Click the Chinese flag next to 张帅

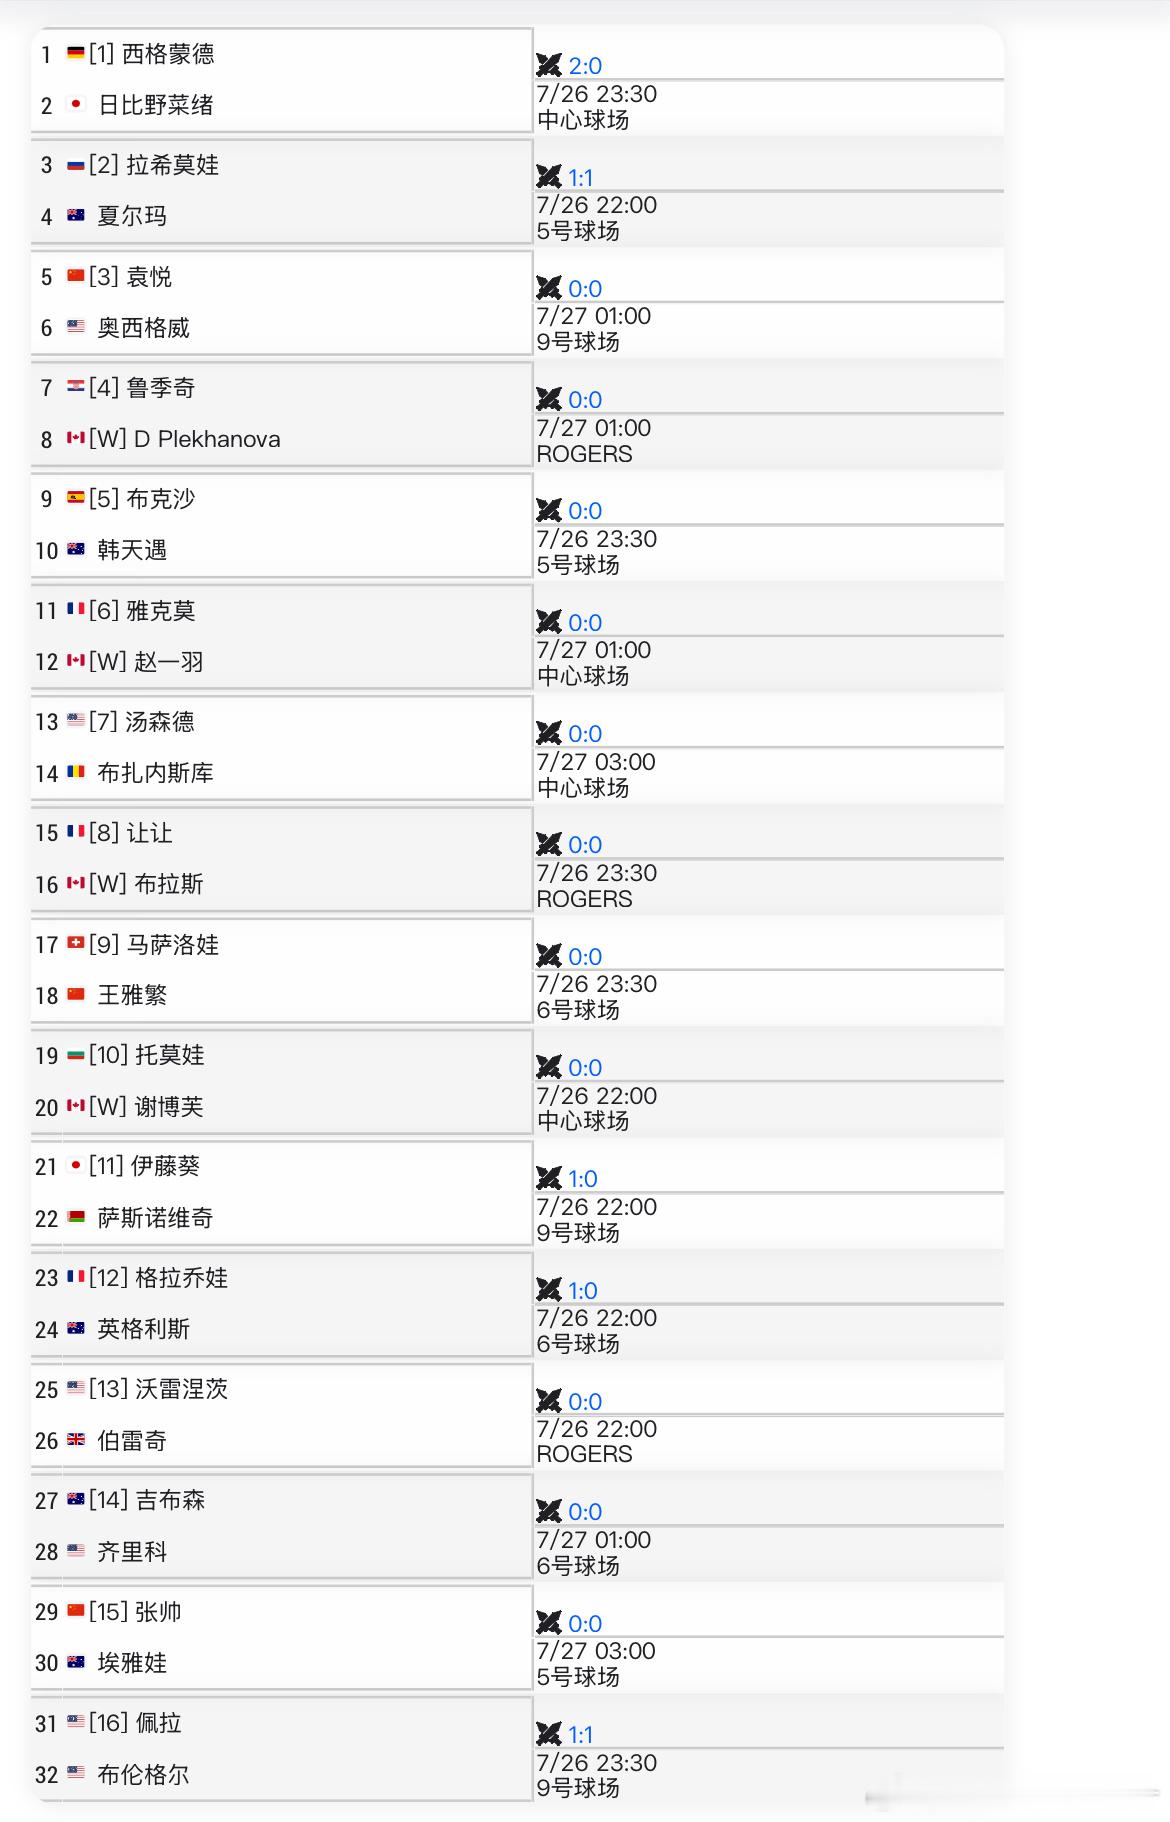(76, 1611)
